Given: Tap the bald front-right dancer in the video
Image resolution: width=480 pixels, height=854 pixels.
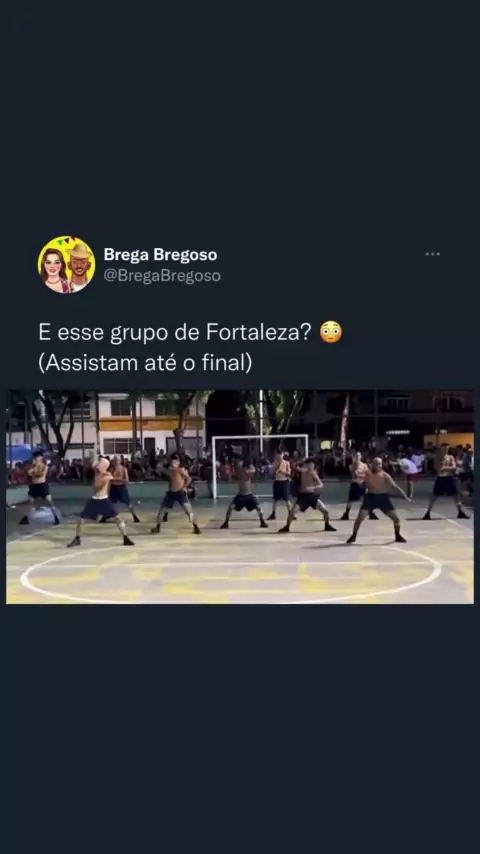Looking at the screenshot, I should pos(378,500).
